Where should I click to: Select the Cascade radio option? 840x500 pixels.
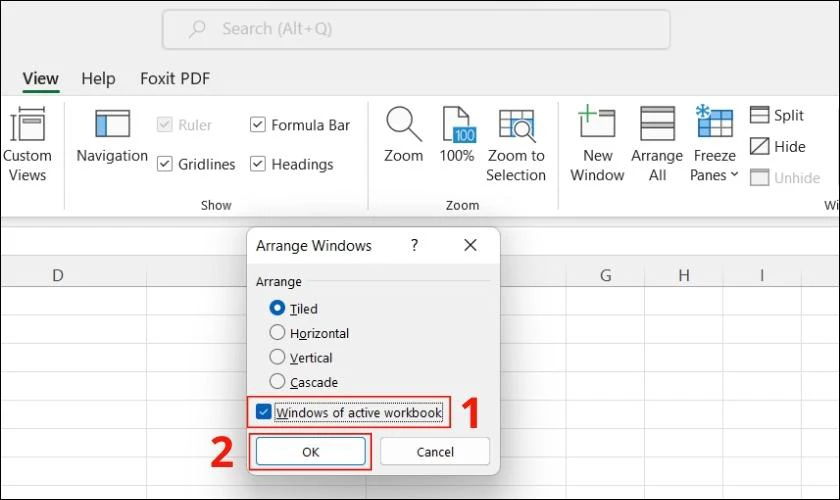pos(277,382)
